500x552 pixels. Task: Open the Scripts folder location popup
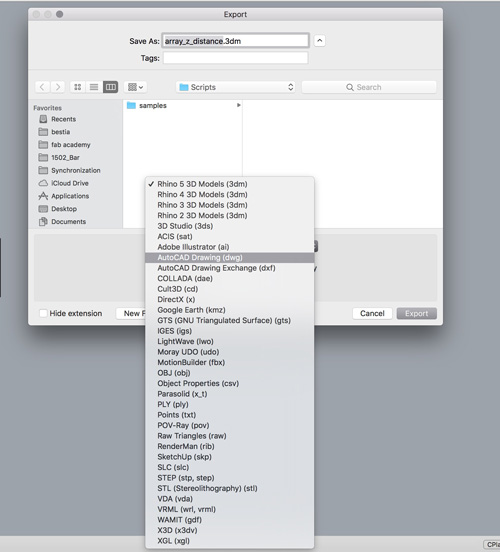pos(236,87)
